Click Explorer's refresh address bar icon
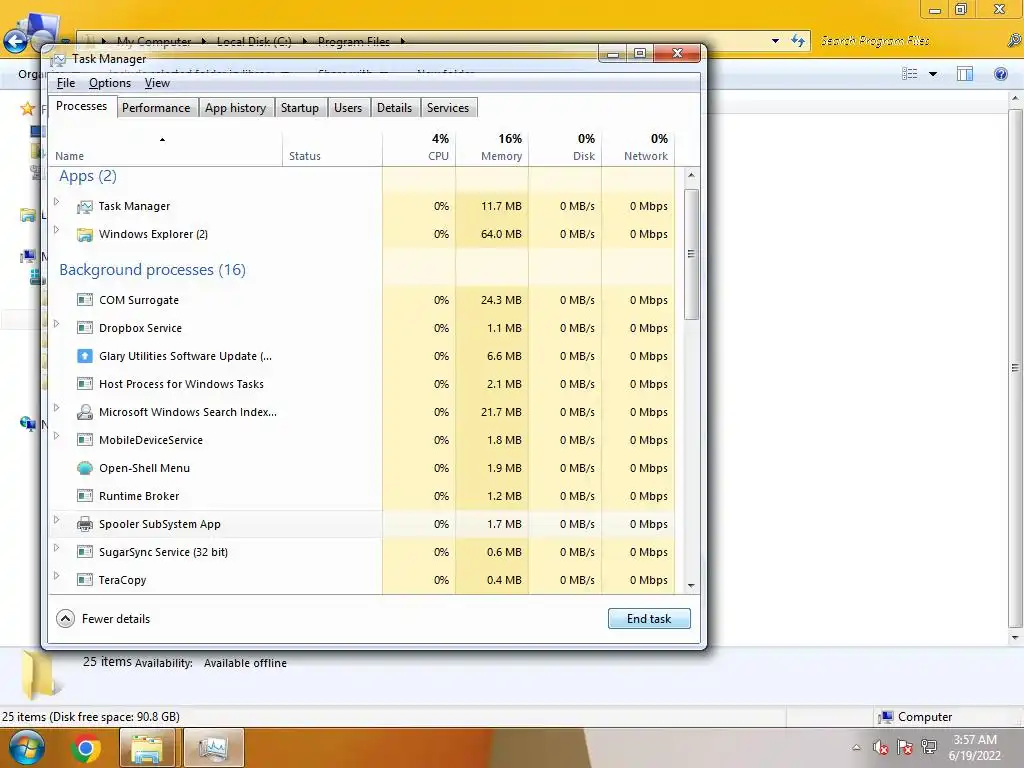 [797, 40]
